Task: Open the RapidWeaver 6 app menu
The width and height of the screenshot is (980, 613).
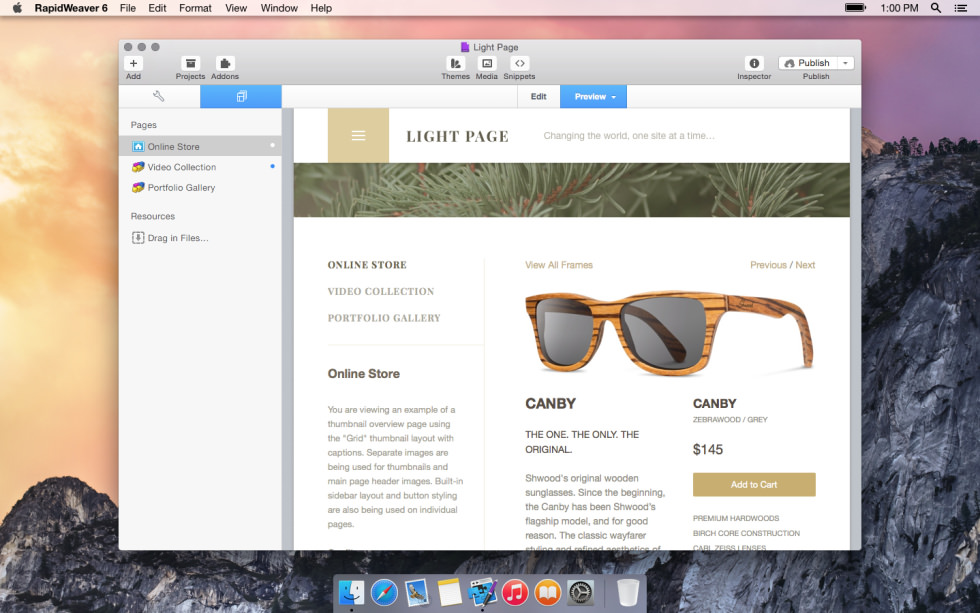Action: (71, 8)
